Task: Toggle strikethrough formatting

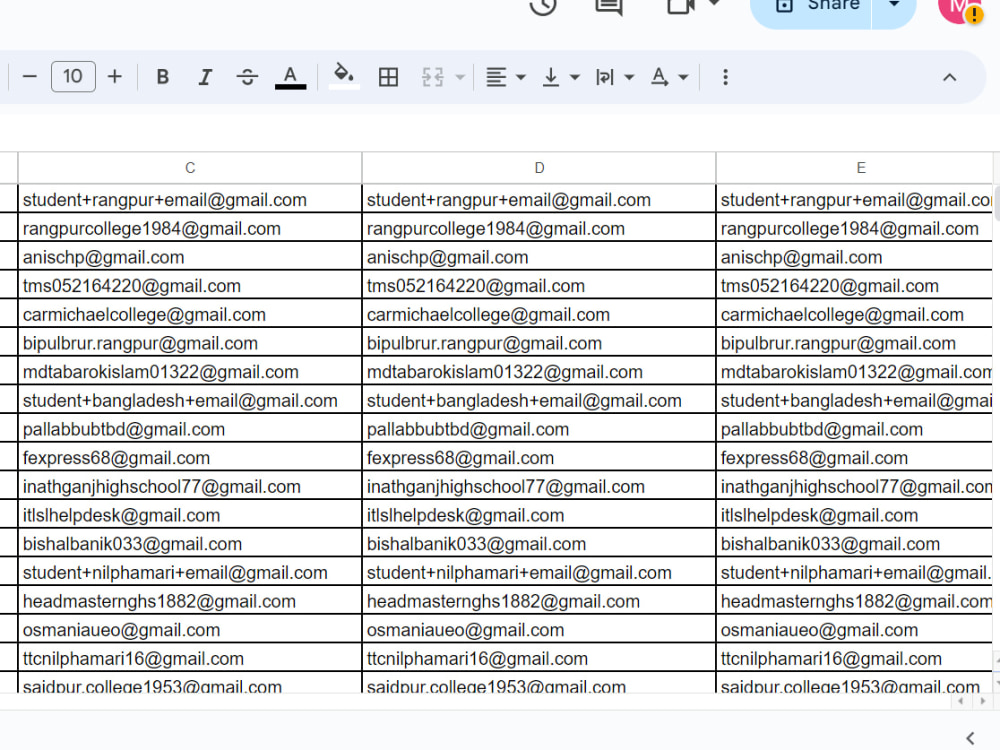Action: (x=246, y=76)
